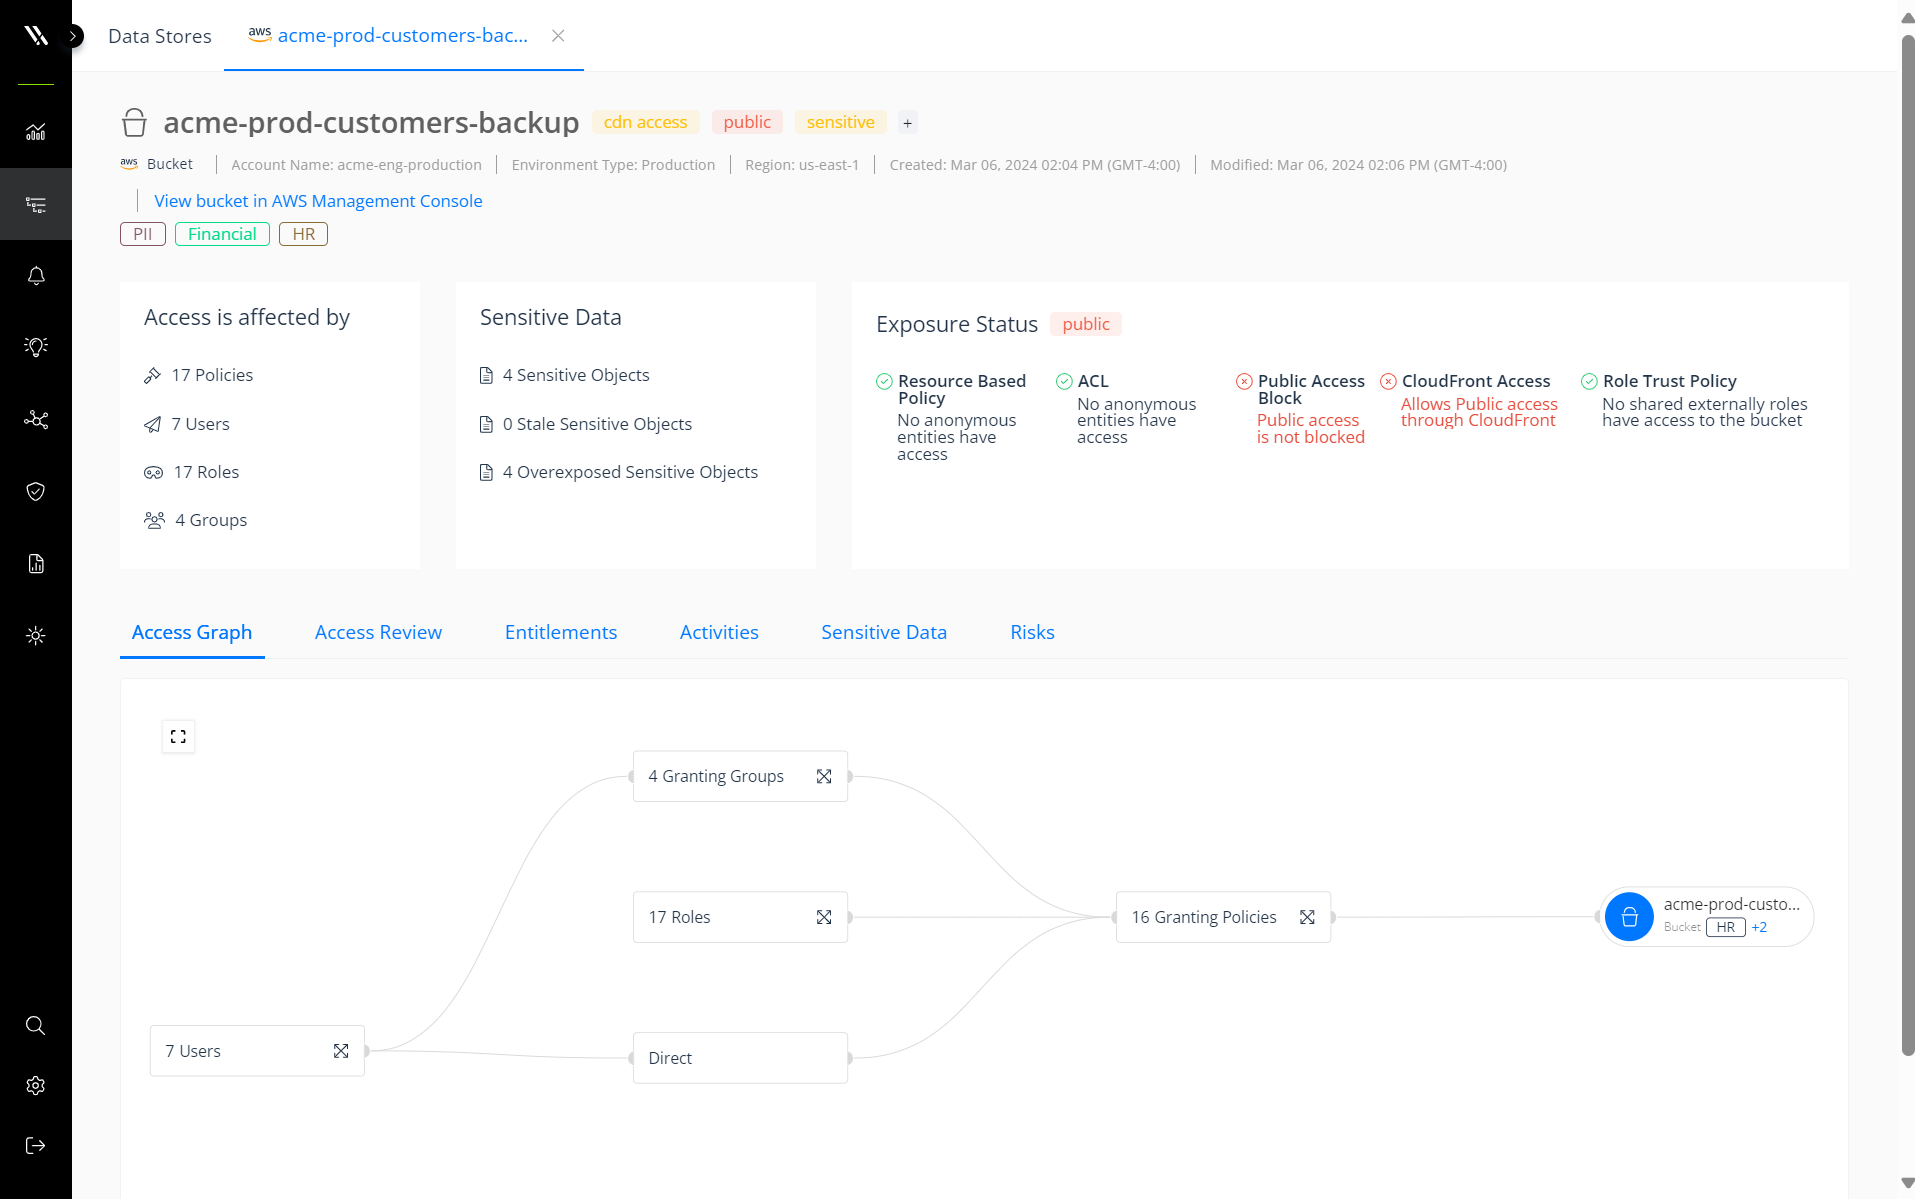The height and width of the screenshot is (1199, 1915).
Task: Click 'Public access is not blocked' text
Action: (x=1310, y=429)
